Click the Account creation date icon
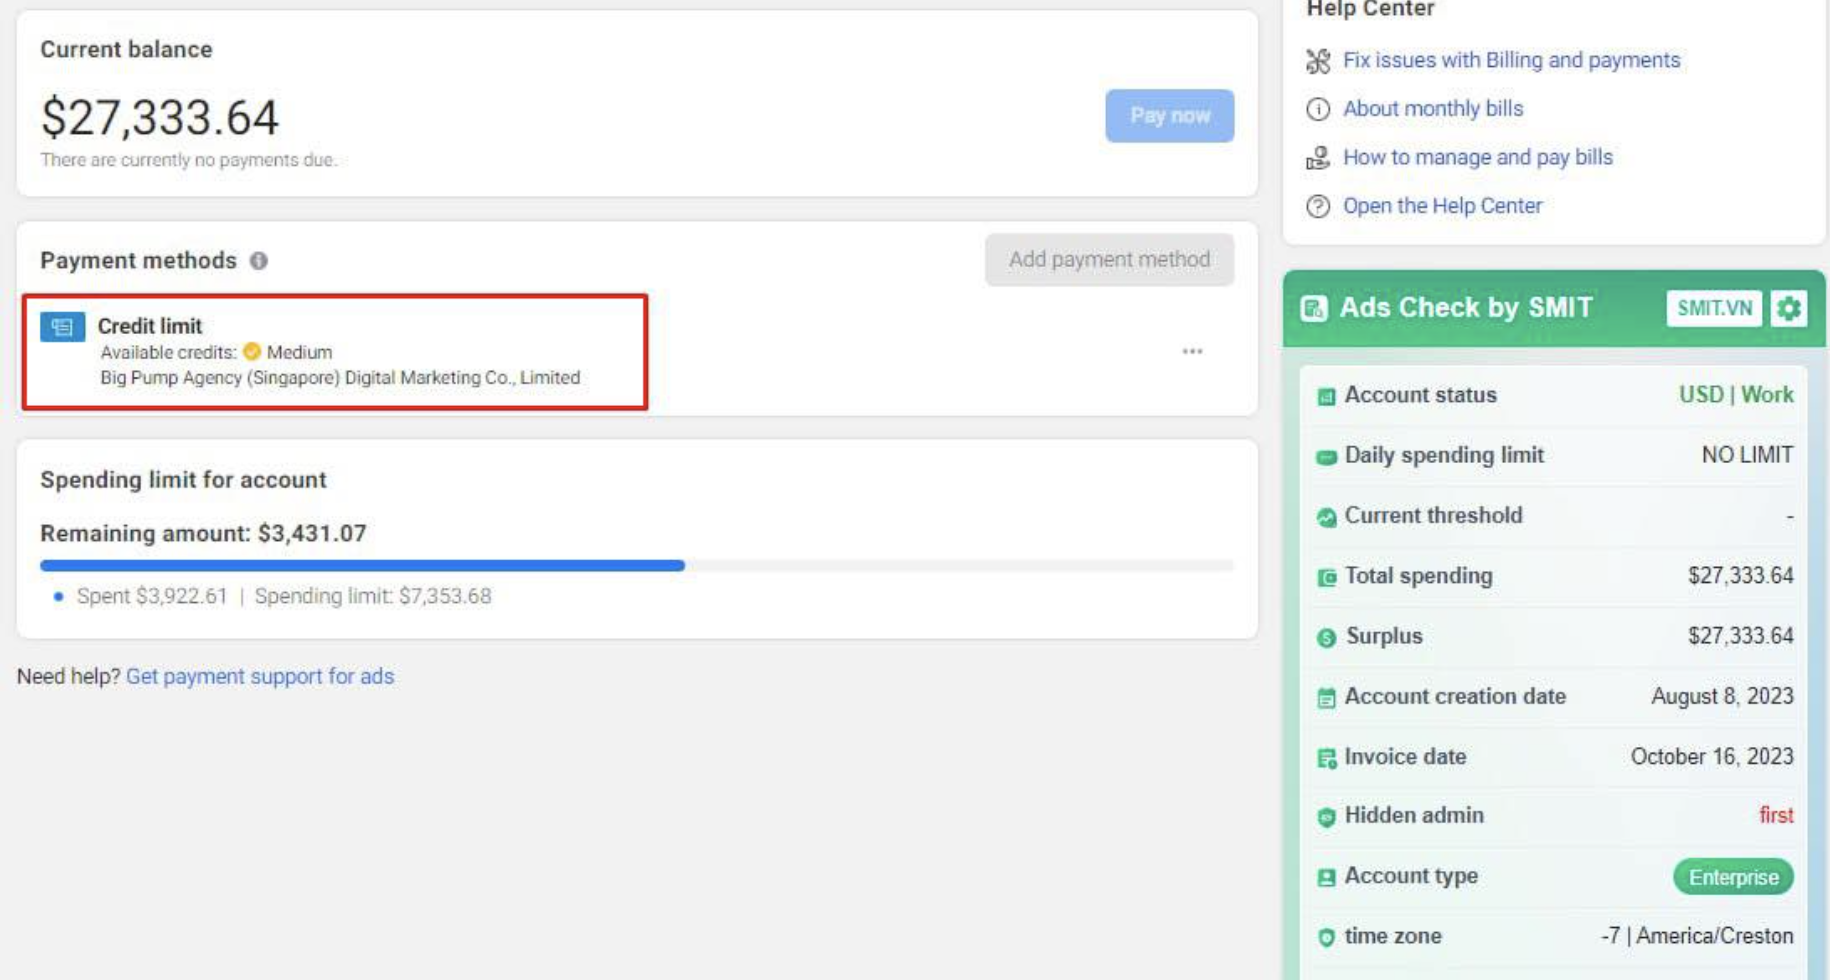1830x980 pixels. (1326, 698)
